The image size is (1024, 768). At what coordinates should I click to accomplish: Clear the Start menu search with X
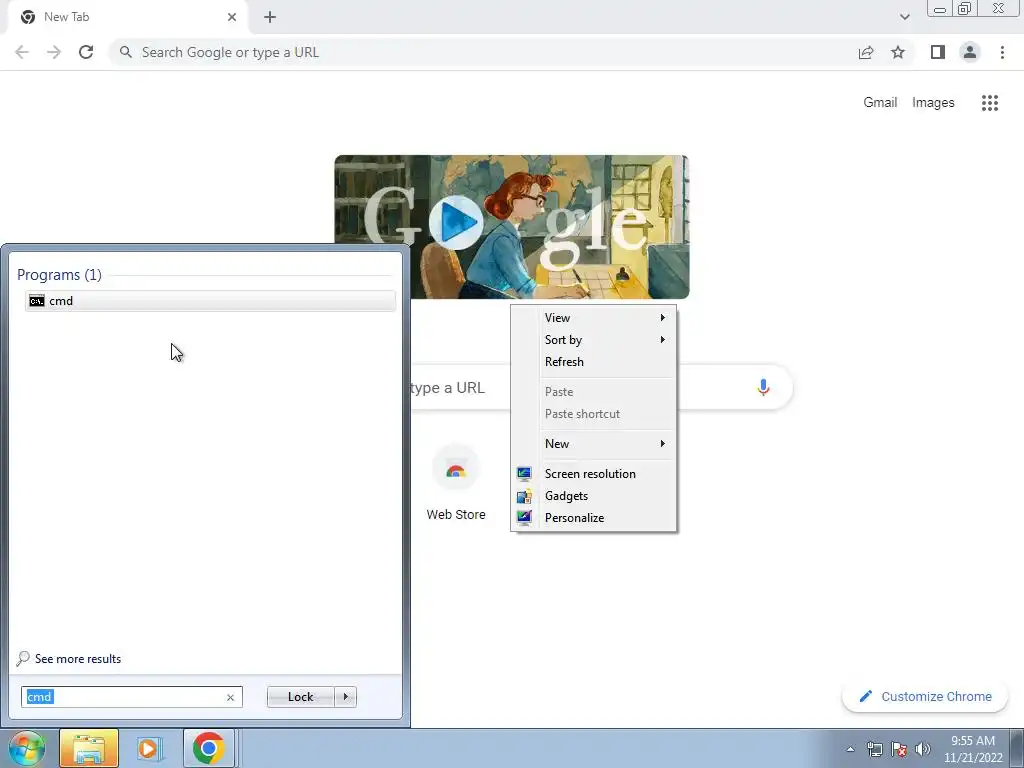[x=230, y=697]
